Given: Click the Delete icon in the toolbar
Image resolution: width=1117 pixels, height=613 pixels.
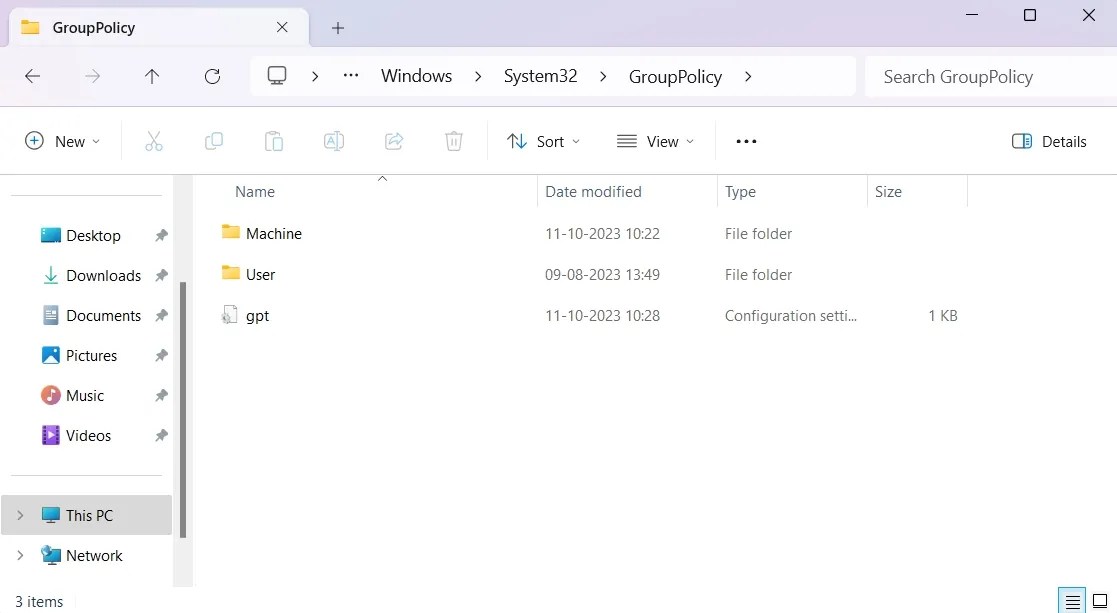Looking at the screenshot, I should [x=453, y=141].
